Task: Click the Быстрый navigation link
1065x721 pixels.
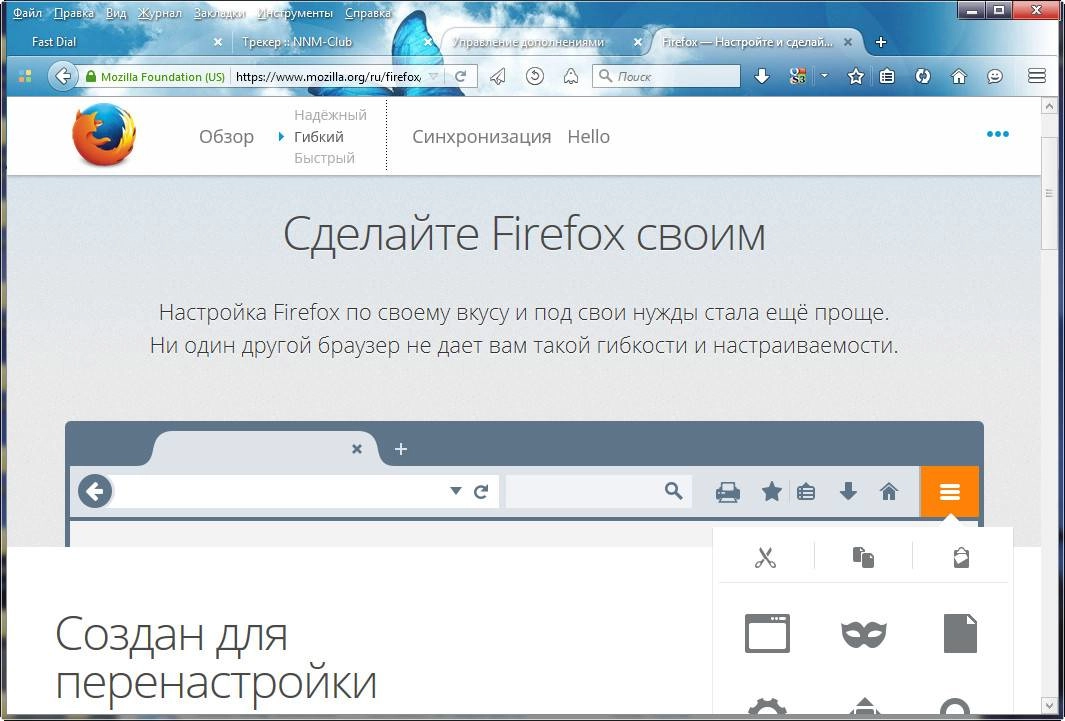Action: click(x=325, y=158)
